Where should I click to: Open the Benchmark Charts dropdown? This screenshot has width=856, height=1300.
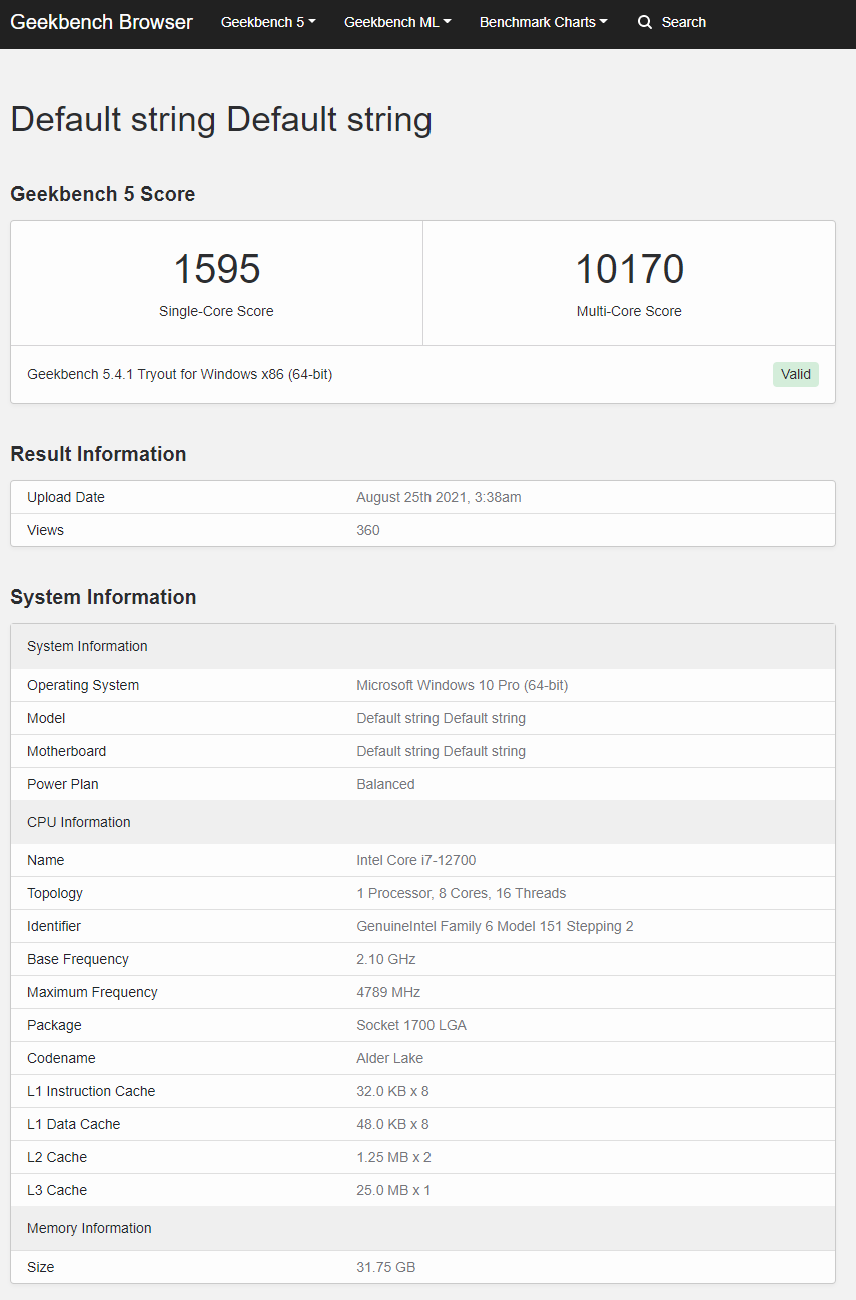pos(544,22)
